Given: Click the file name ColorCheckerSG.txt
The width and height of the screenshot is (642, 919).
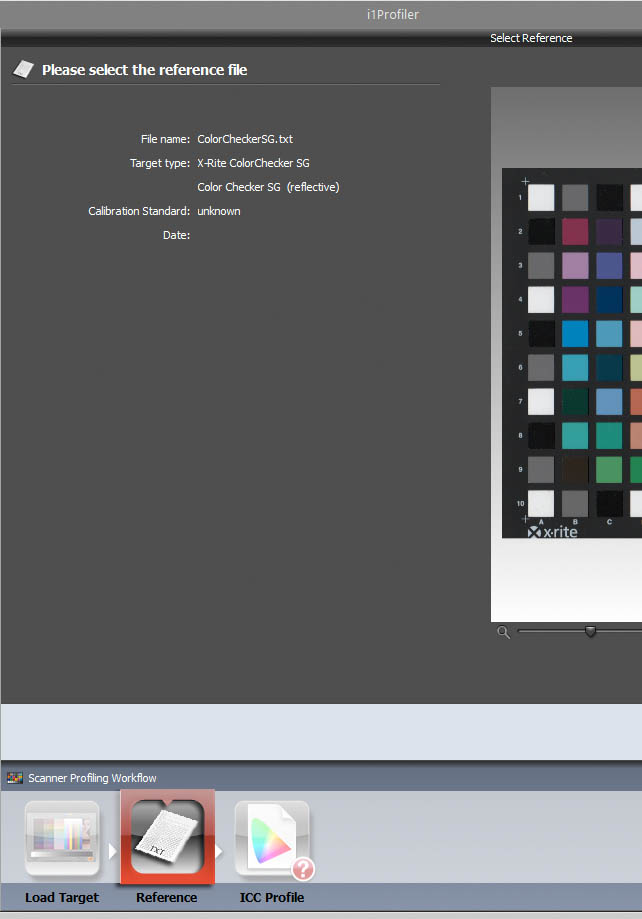Looking at the screenshot, I should point(245,139).
